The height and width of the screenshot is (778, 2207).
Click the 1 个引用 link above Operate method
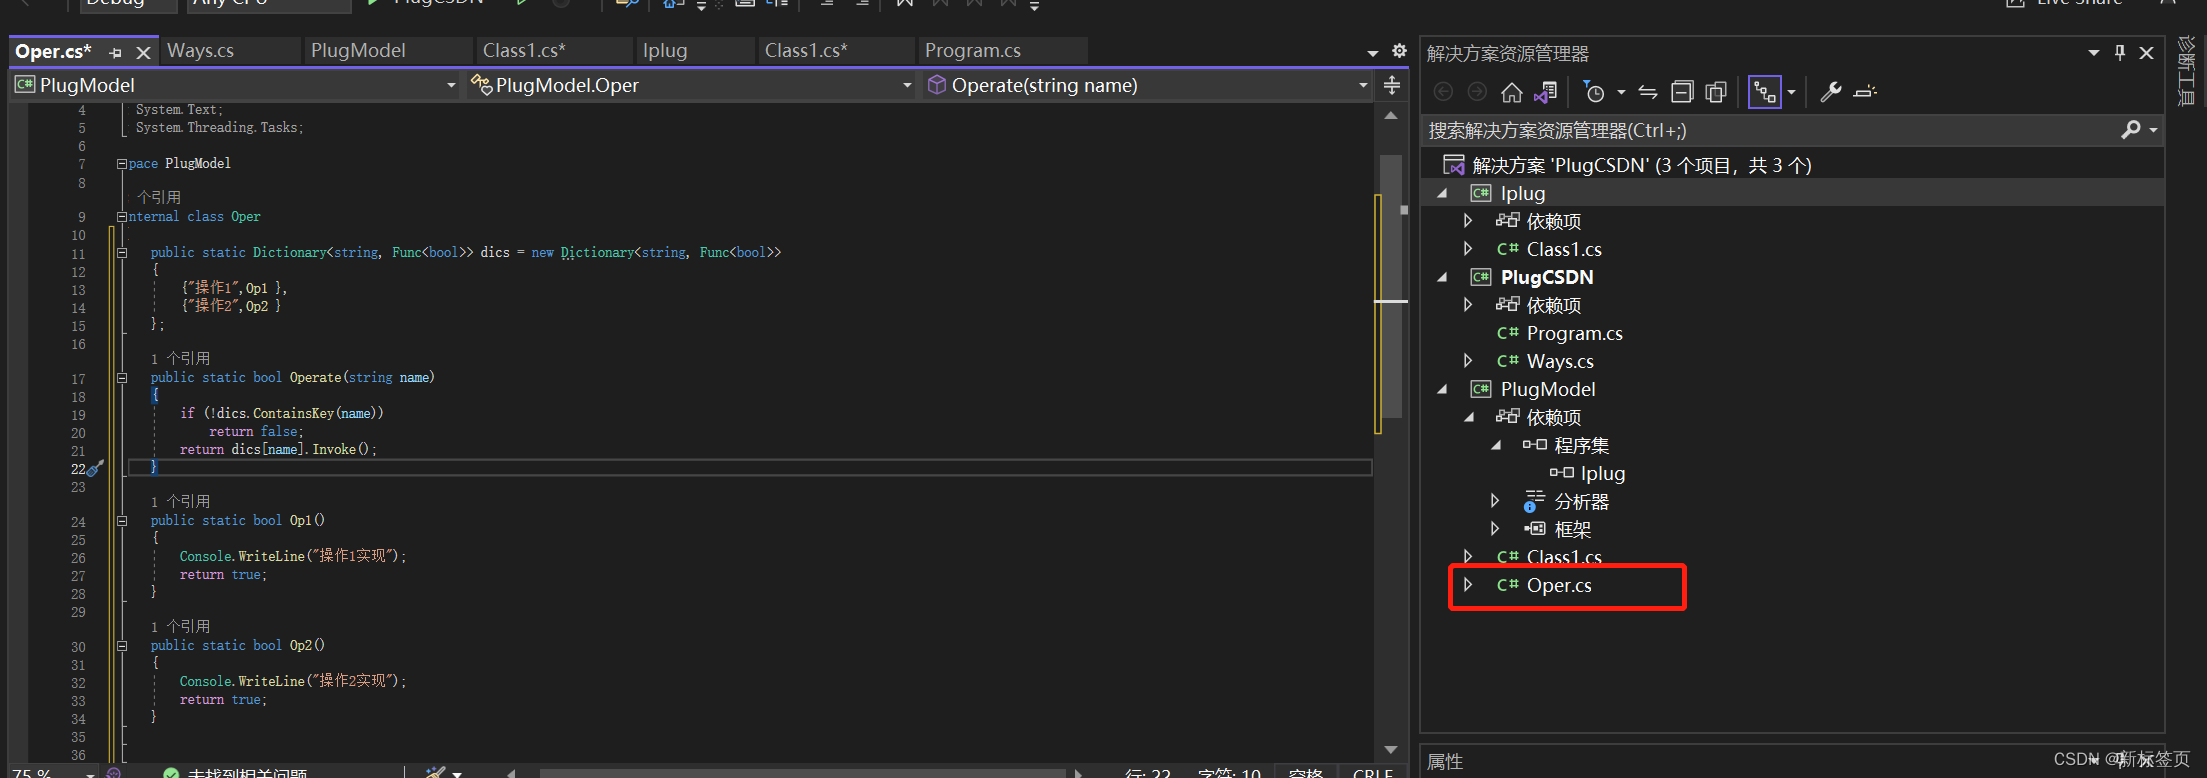point(180,358)
